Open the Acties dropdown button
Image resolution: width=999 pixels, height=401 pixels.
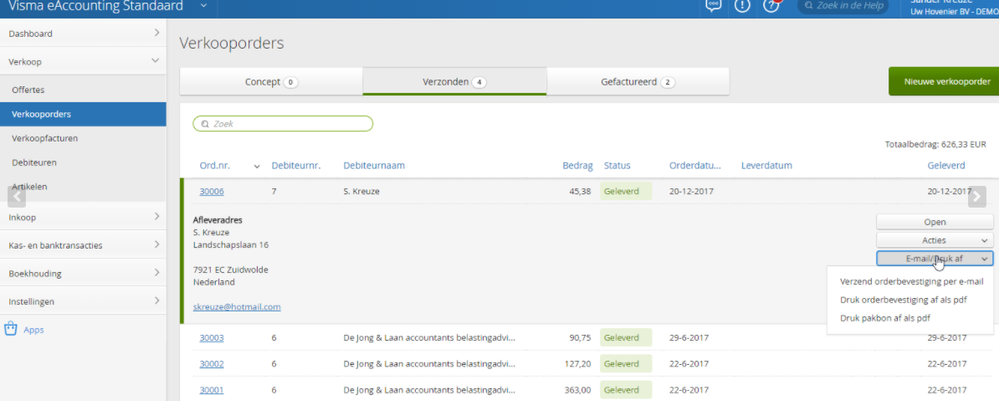(x=935, y=240)
